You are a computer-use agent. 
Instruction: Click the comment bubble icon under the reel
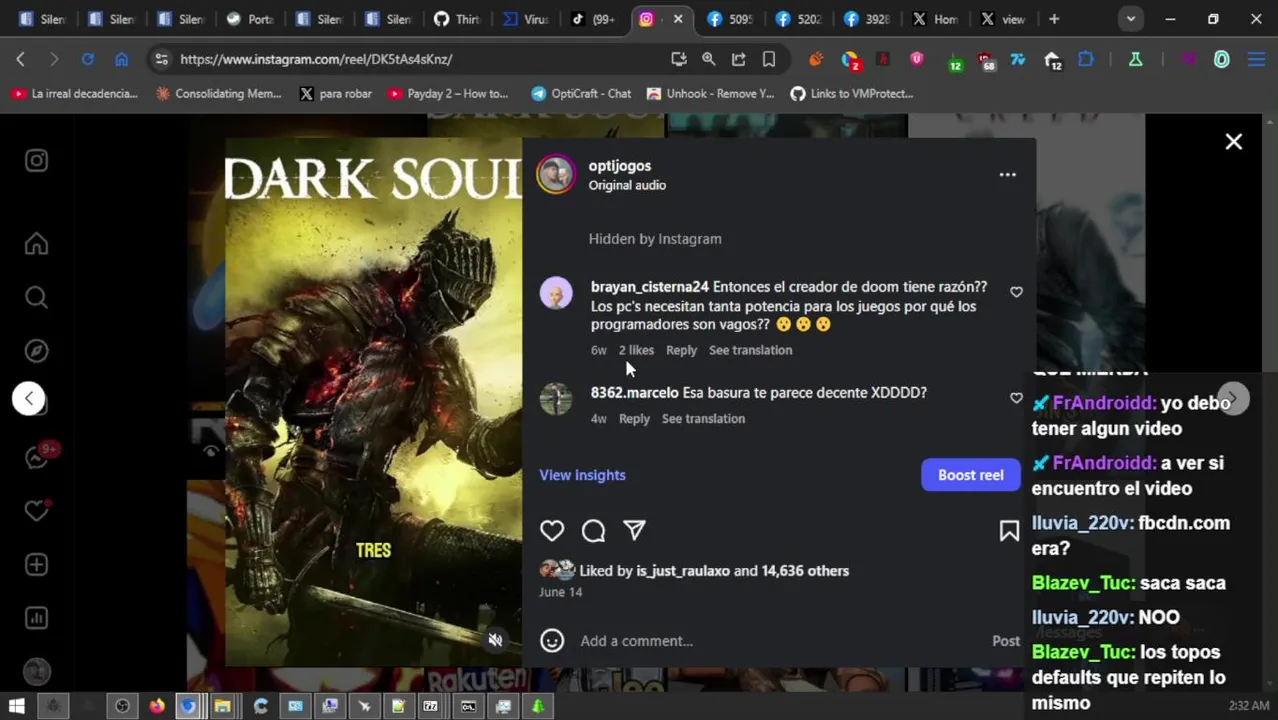pos(593,531)
